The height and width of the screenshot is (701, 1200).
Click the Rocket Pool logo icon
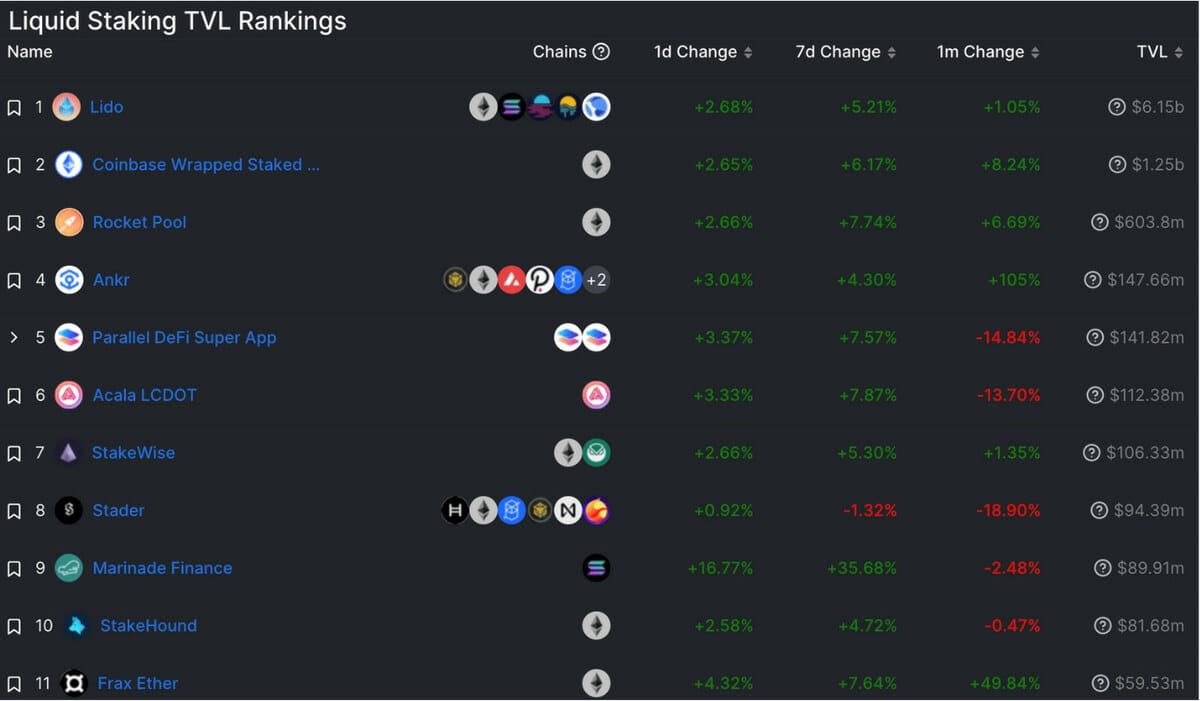[x=68, y=222]
